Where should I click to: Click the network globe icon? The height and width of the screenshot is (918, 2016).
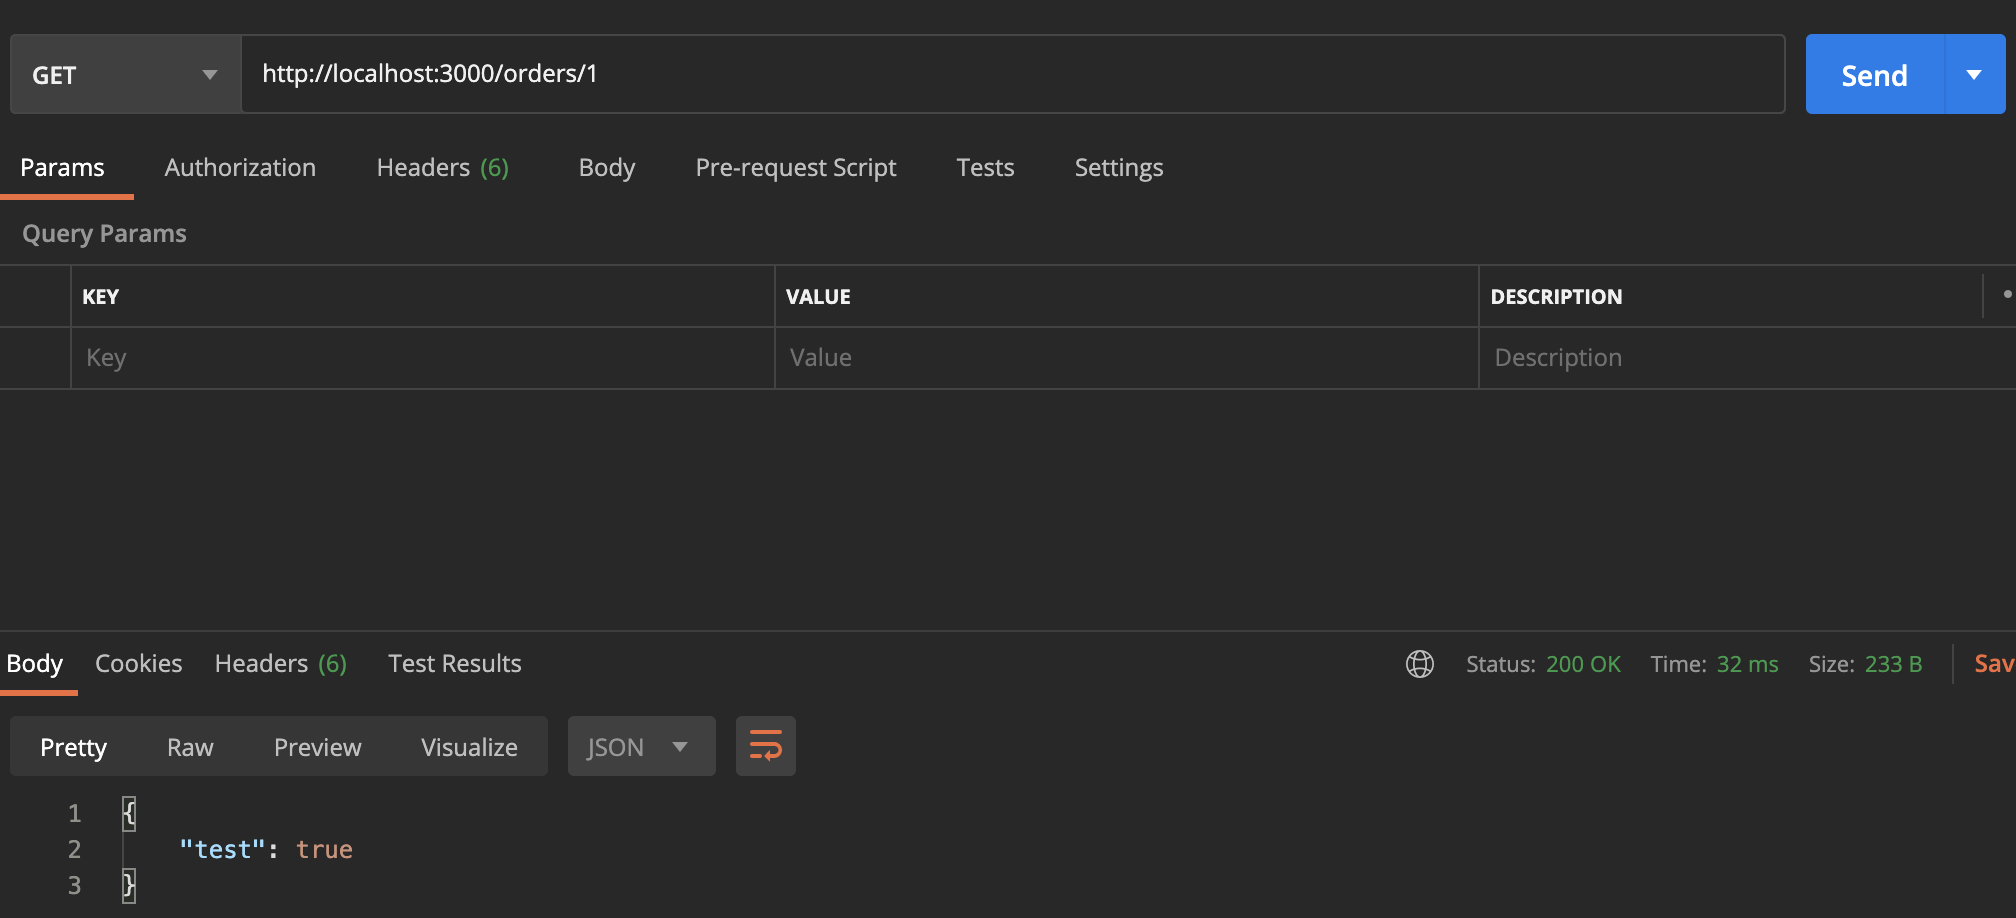coord(1420,664)
